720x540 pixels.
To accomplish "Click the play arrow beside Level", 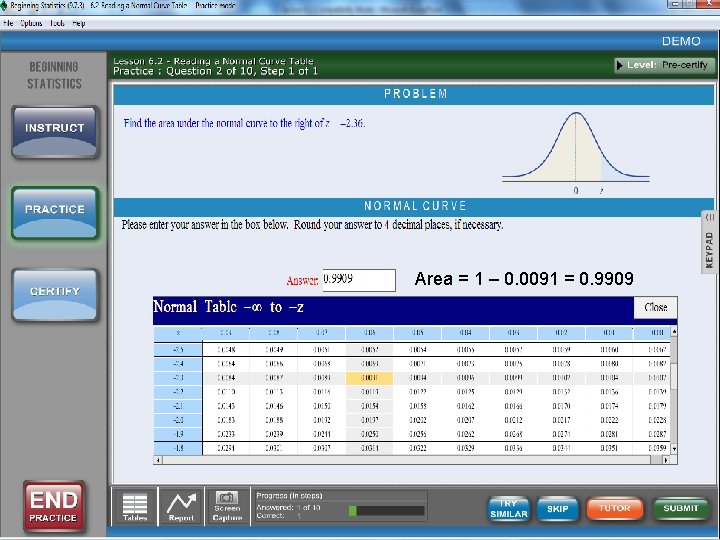I will [619, 65].
